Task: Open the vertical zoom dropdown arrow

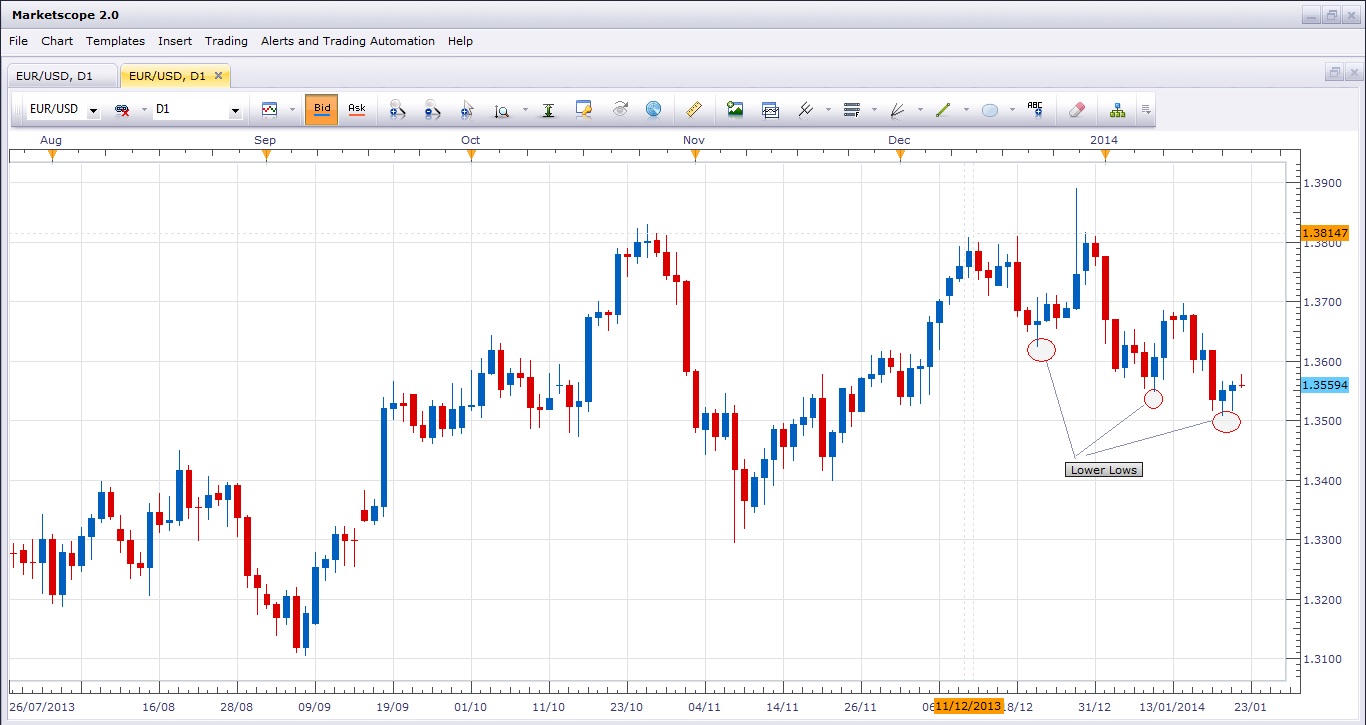Action: [x=524, y=110]
